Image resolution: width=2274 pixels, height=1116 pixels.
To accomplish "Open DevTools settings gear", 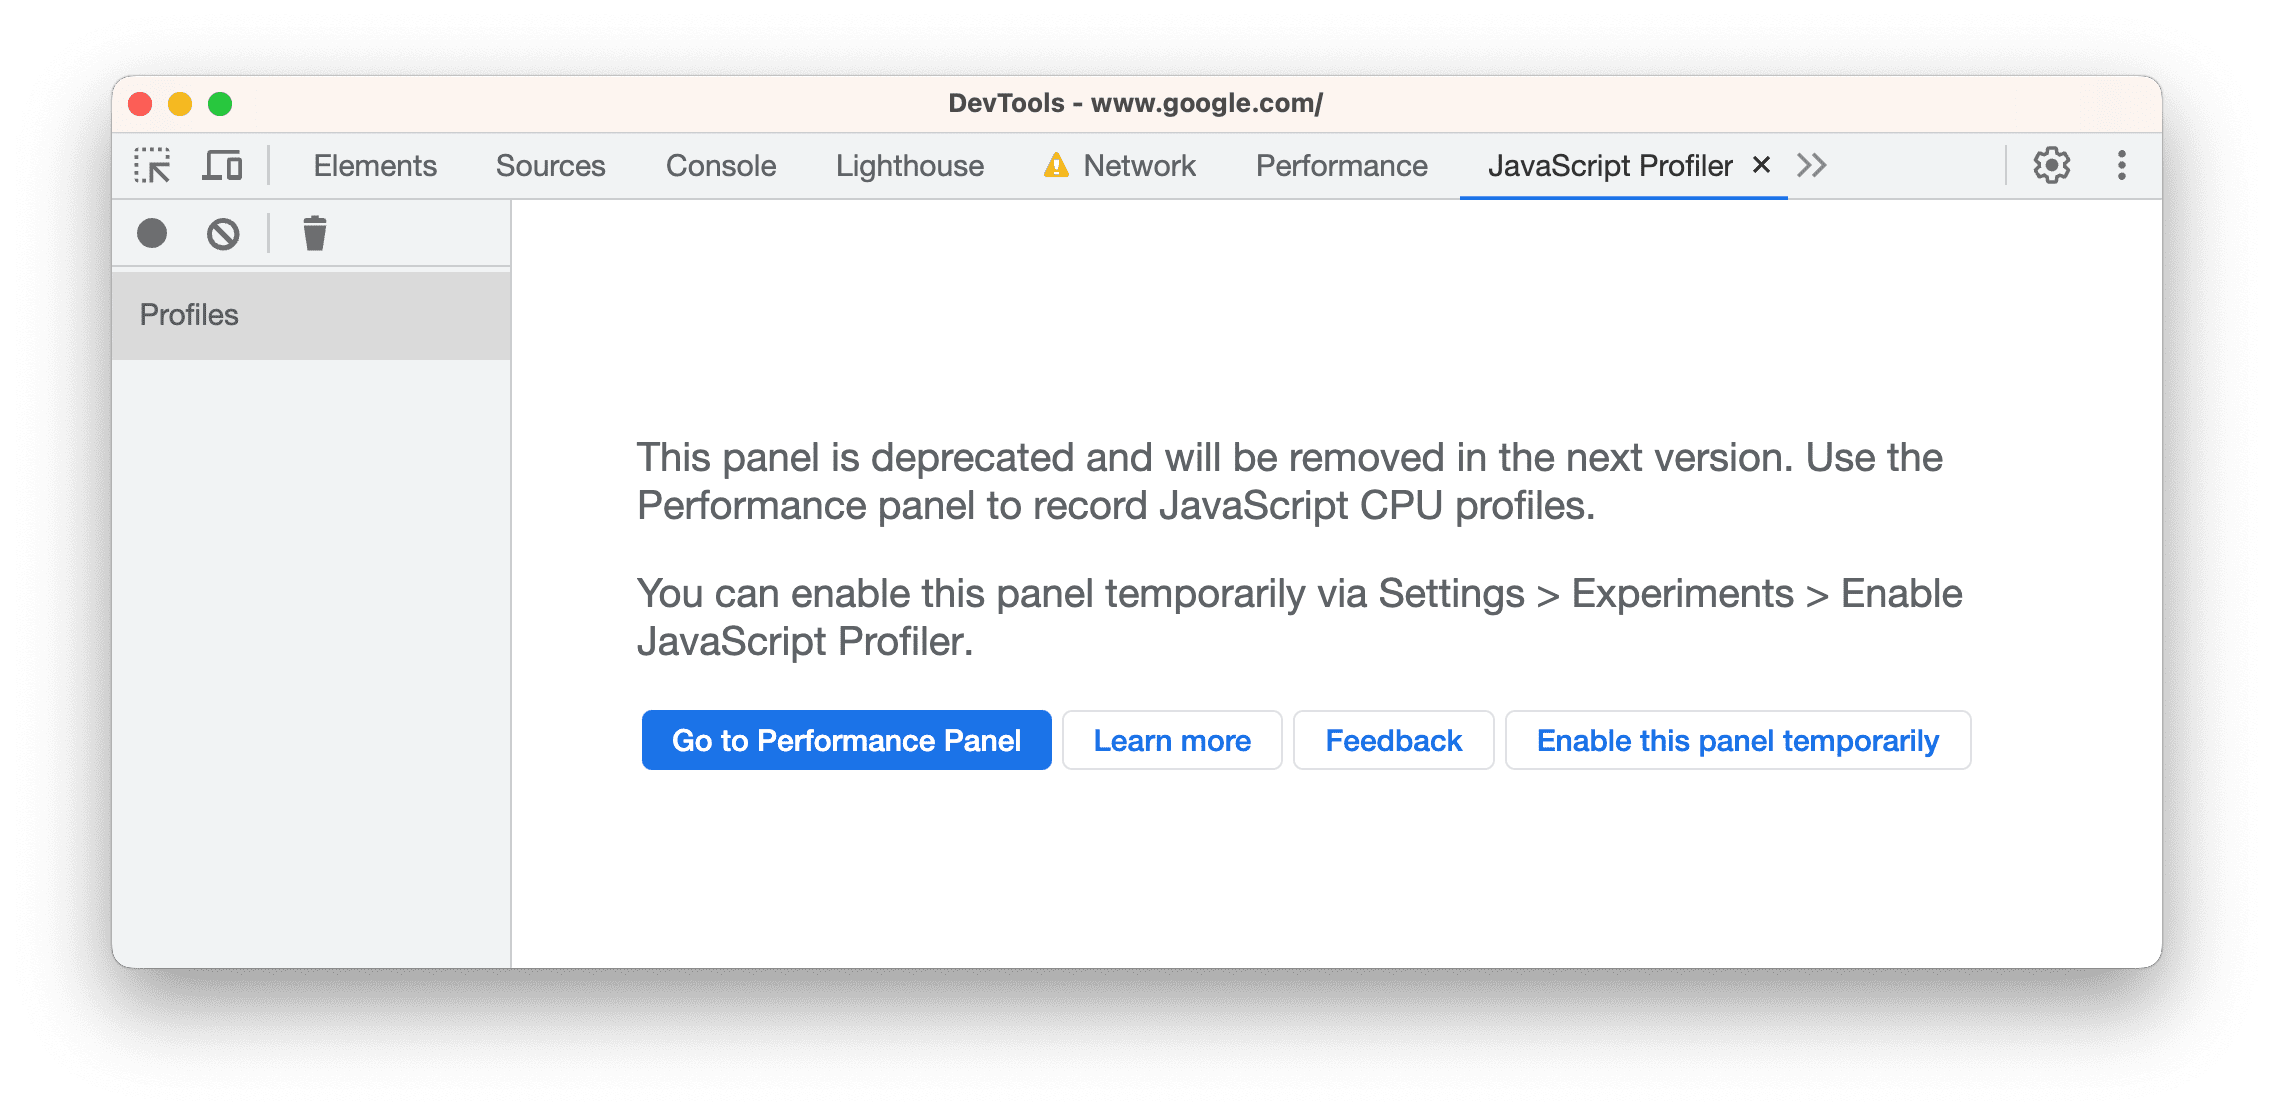I will click(x=2051, y=164).
